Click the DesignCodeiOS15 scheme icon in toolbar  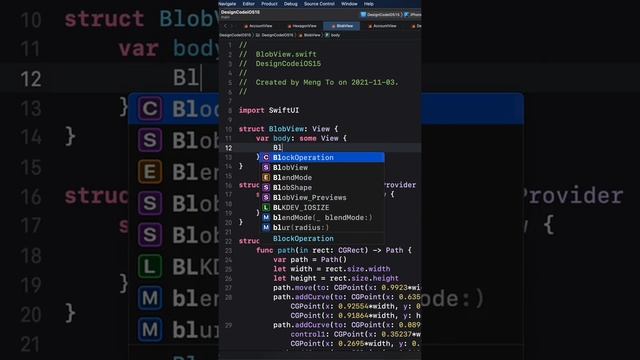(363, 15)
